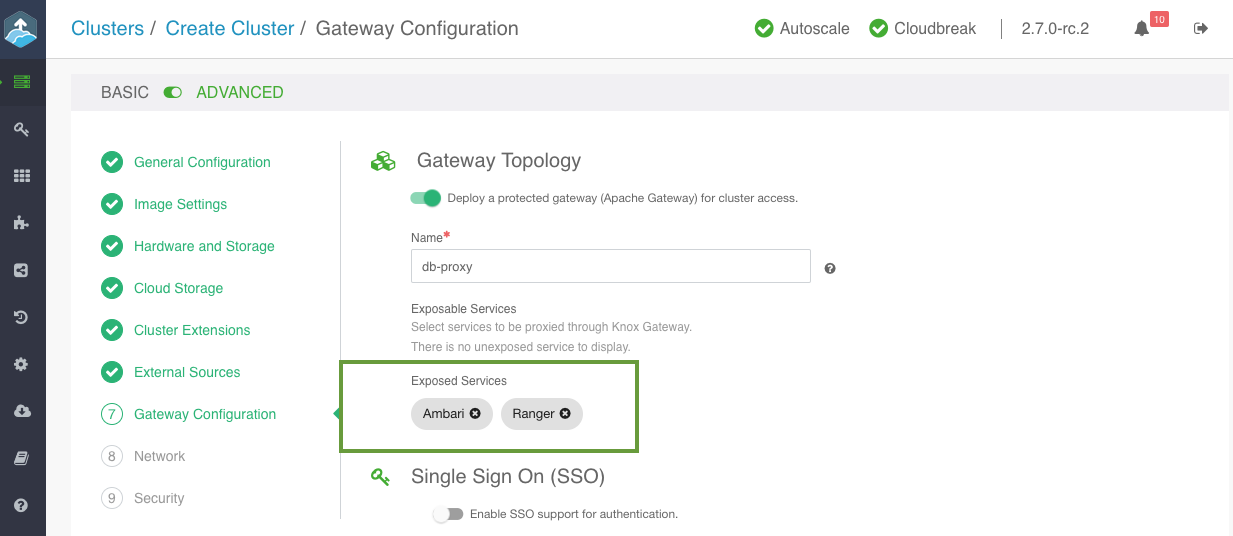This screenshot has height=536, width=1233.
Task: Toggle the Basic/Advanced mode switch
Action: point(173,92)
